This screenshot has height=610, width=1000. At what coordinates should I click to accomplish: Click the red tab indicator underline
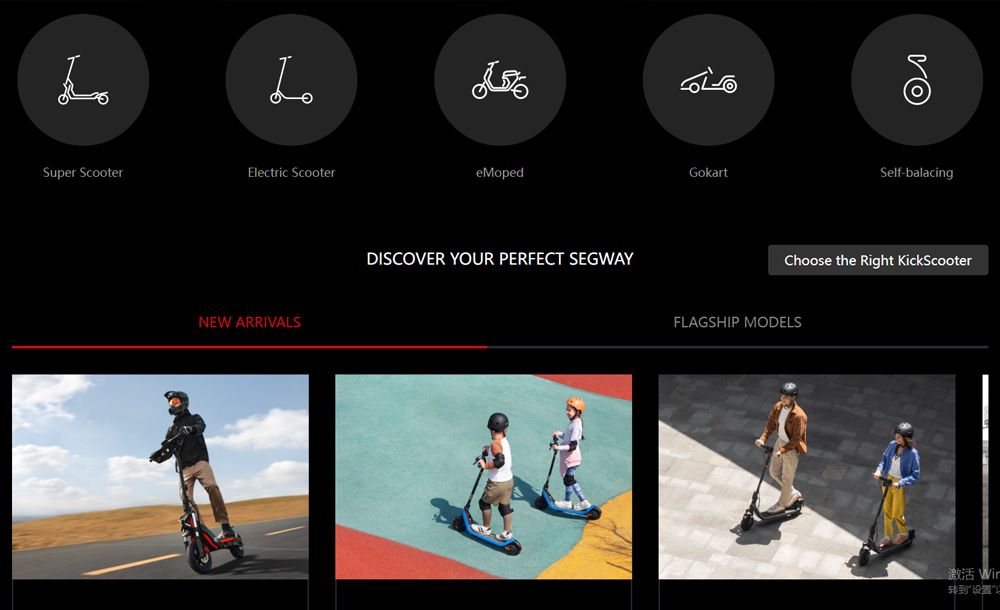pos(249,347)
